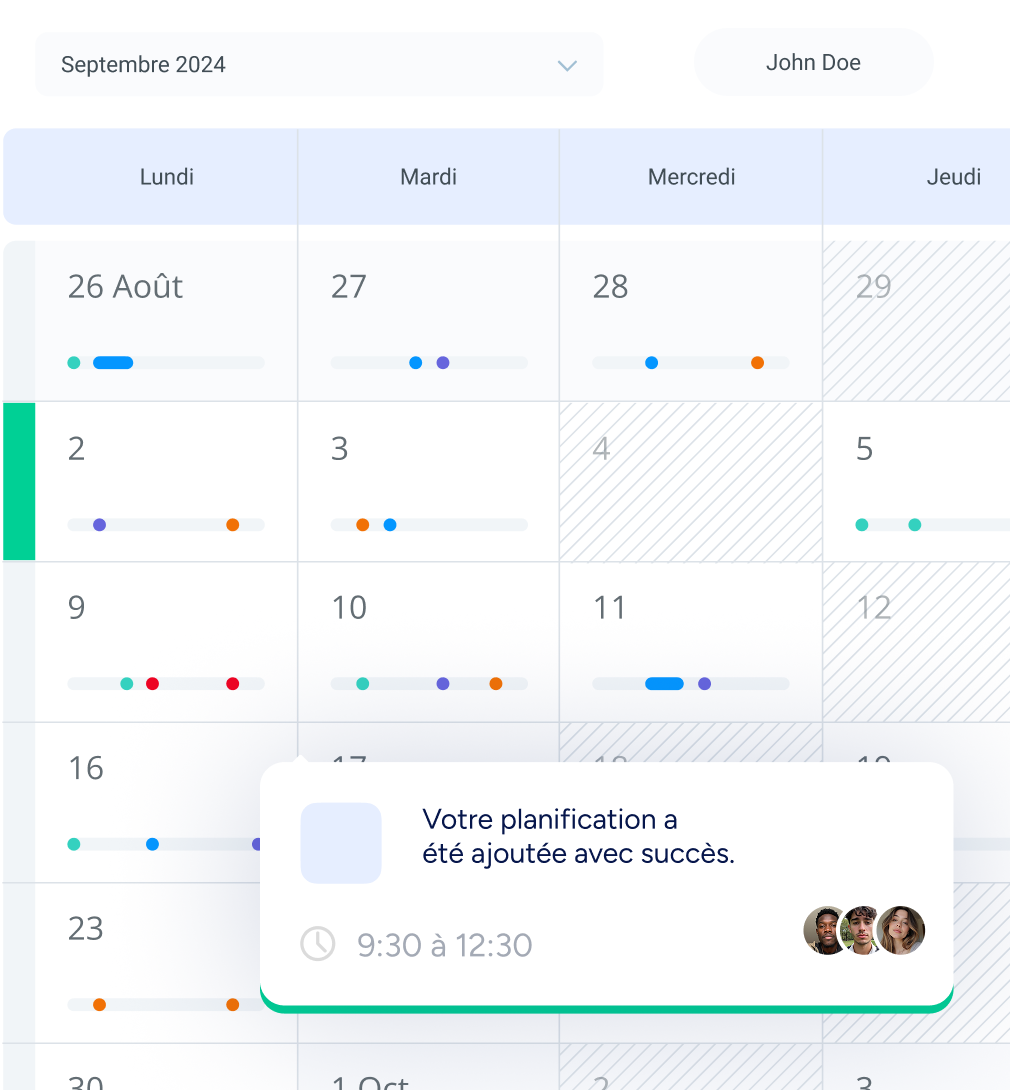Click the blue dot on Tuesday 3
The image size is (1010, 1090).
pos(390,525)
